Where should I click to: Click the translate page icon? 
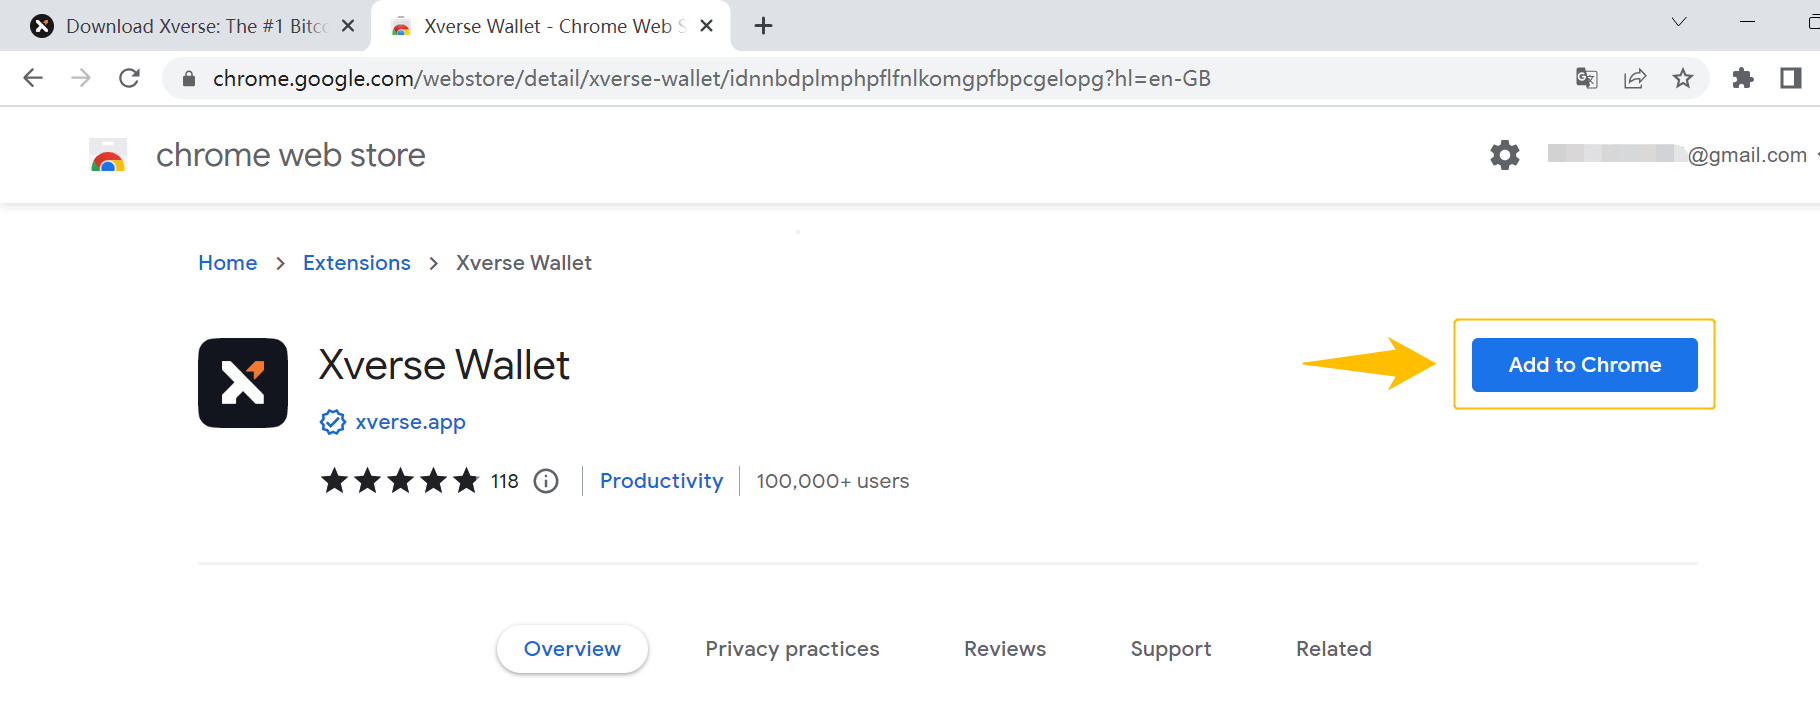pyautogui.click(x=1587, y=78)
